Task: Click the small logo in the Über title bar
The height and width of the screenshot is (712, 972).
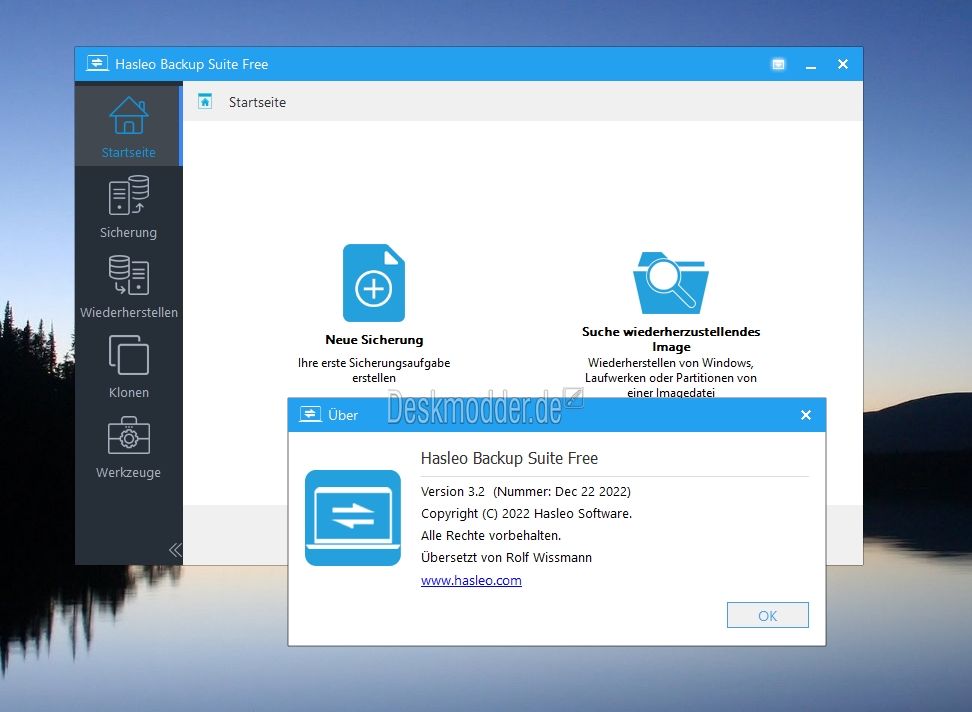Action: tap(310, 414)
